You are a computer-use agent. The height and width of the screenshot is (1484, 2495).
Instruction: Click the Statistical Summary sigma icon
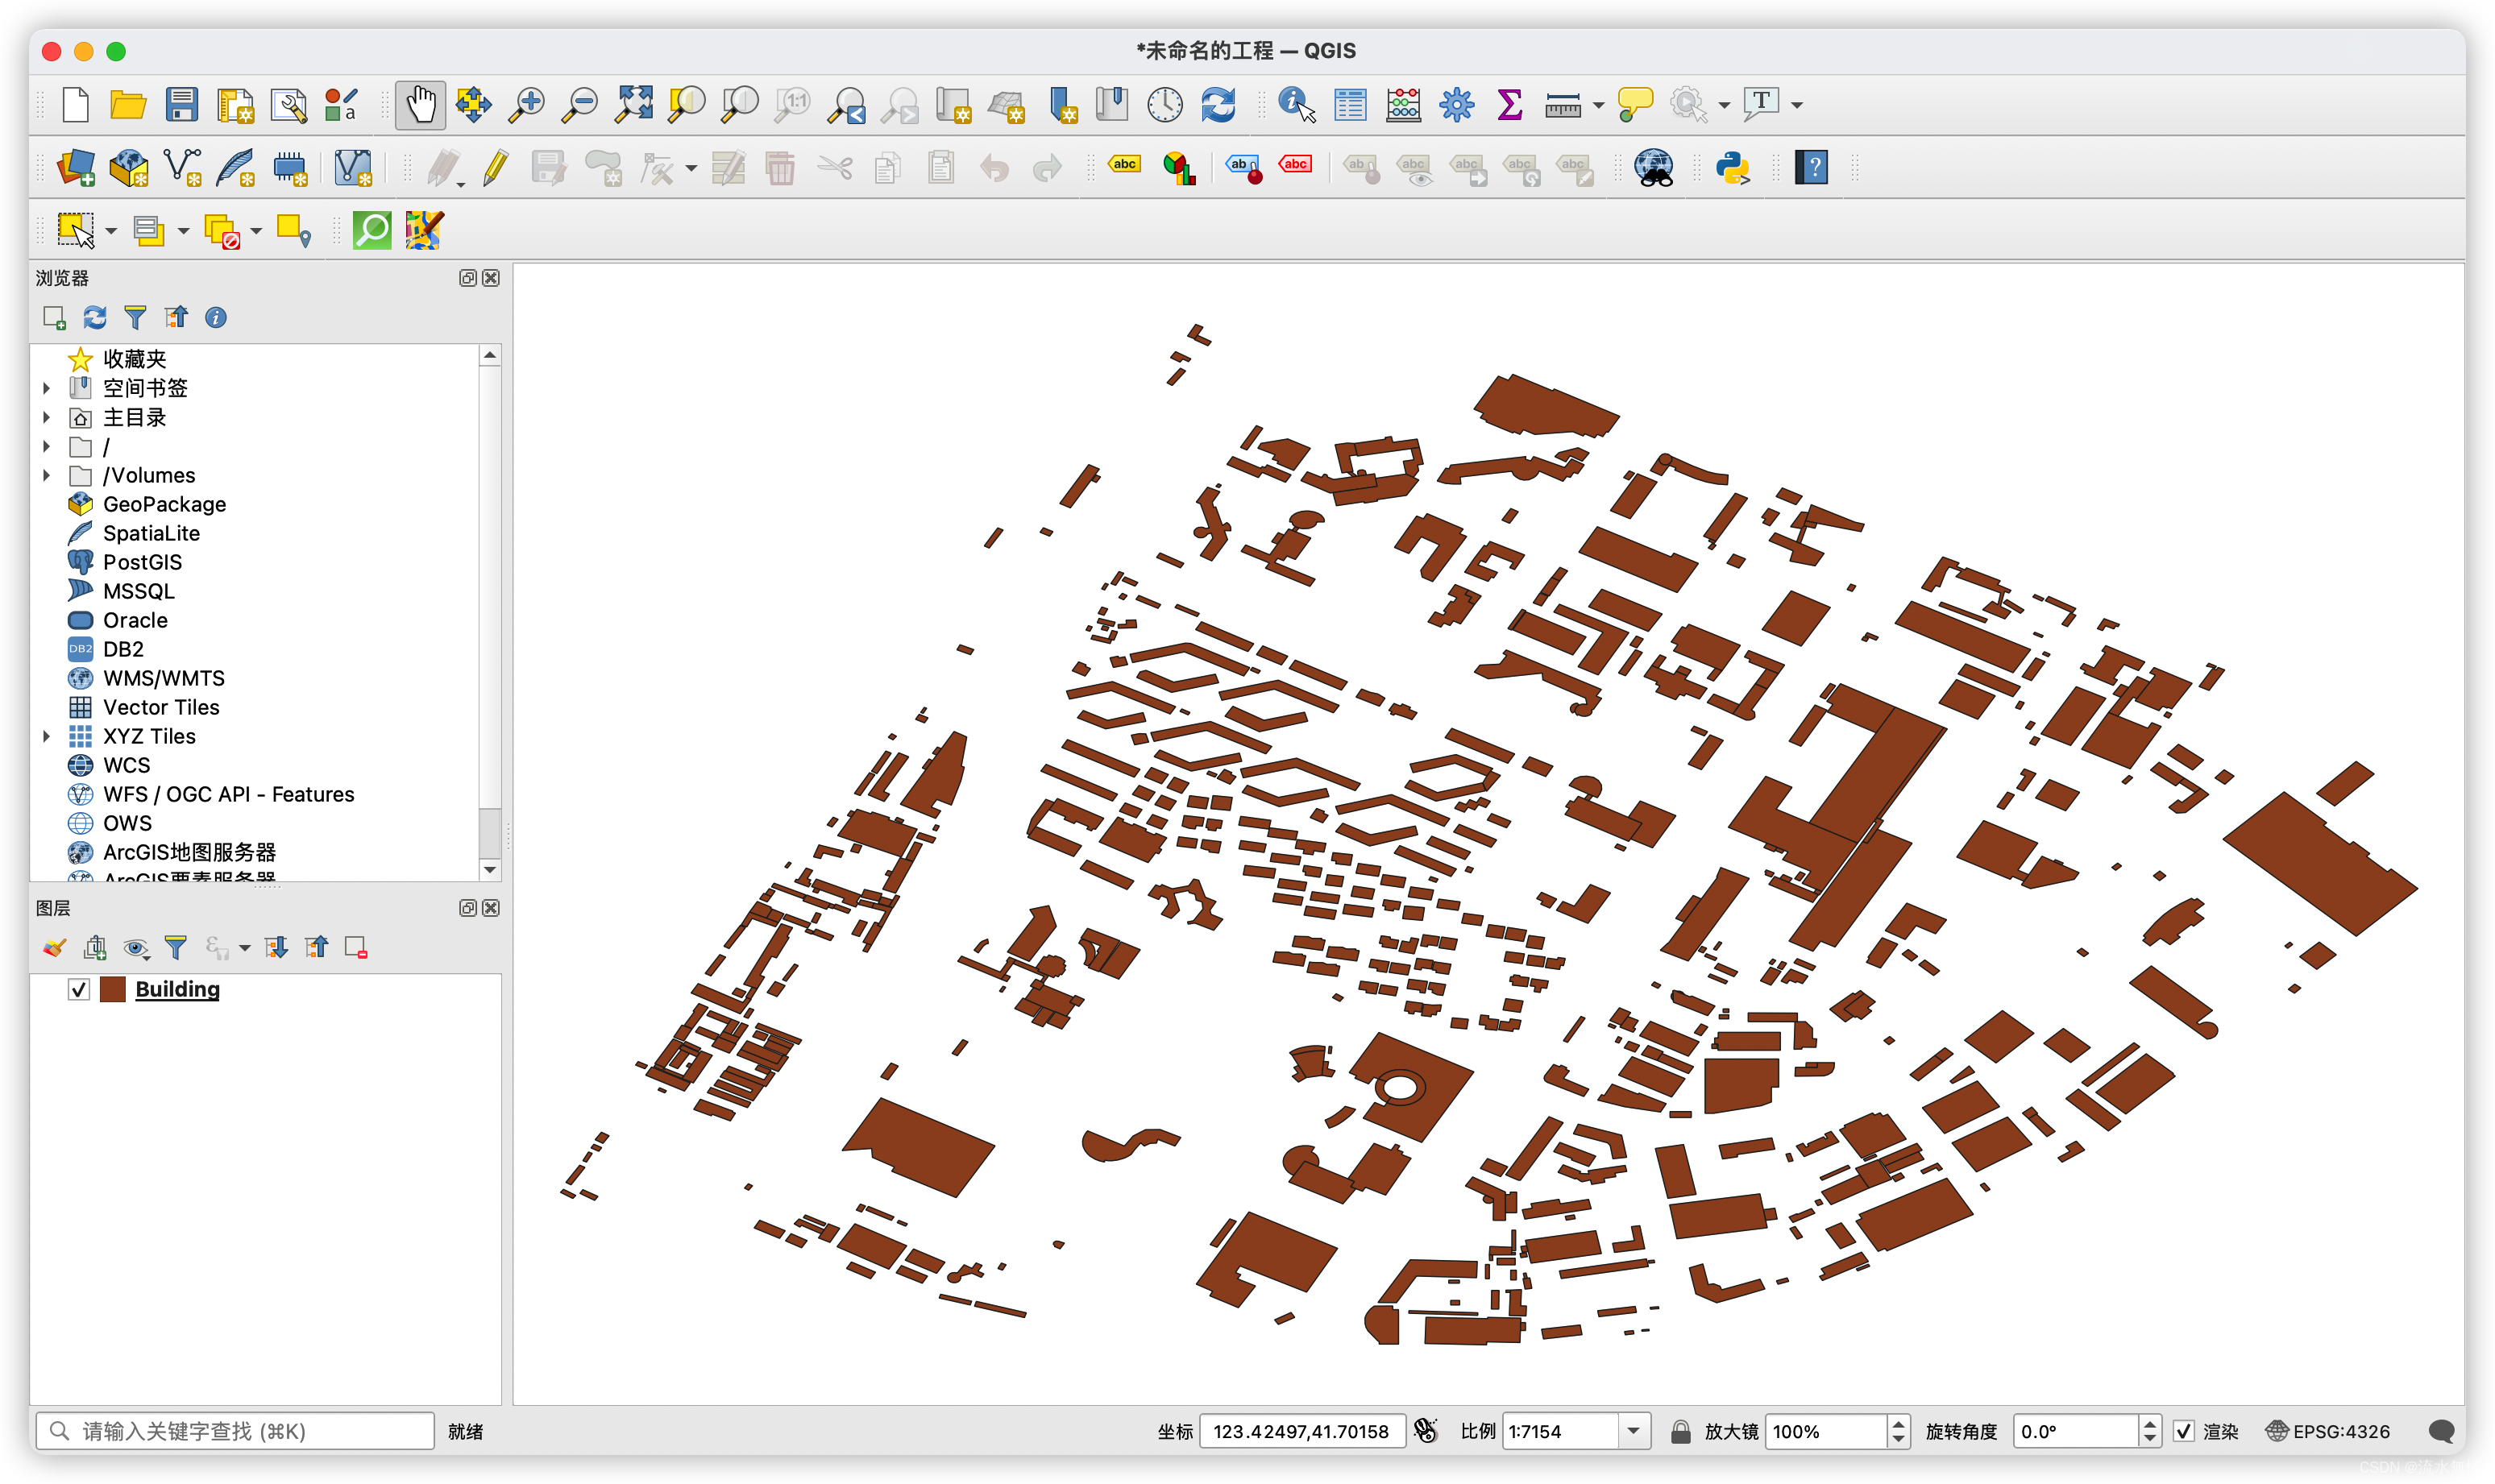coord(1509,104)
